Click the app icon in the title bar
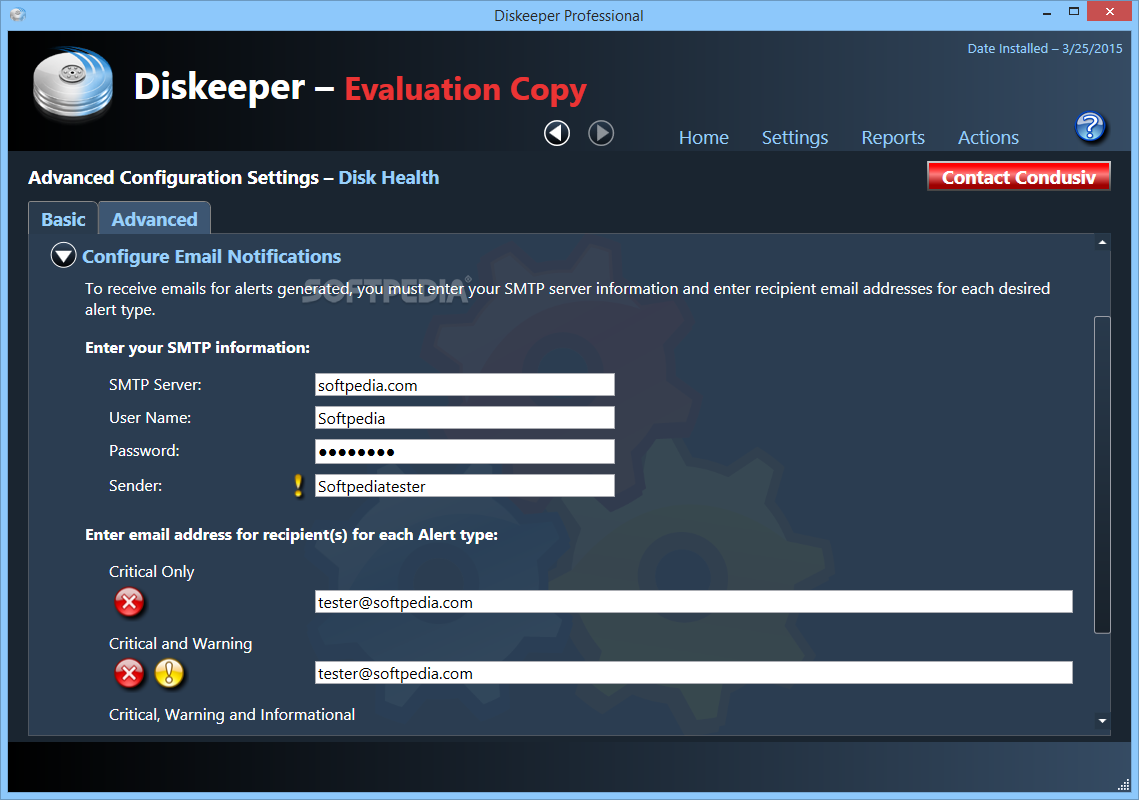 click(x=18, y=15)
